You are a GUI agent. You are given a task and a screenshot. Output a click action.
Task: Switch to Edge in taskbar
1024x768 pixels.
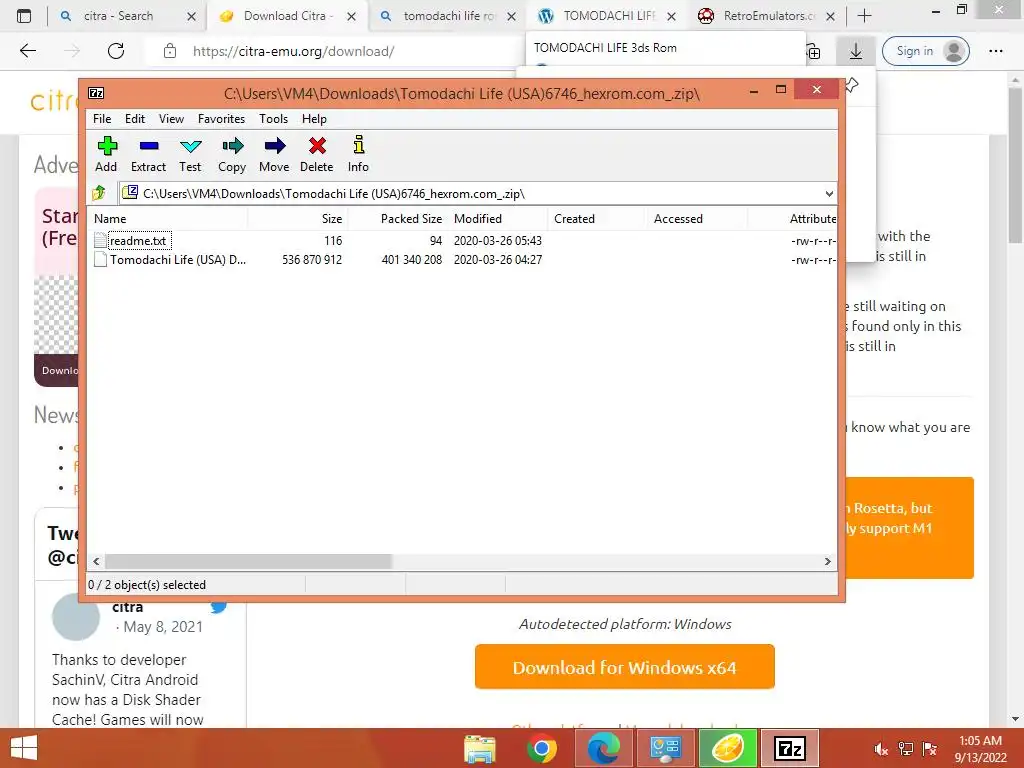click(x=603, y=748)
